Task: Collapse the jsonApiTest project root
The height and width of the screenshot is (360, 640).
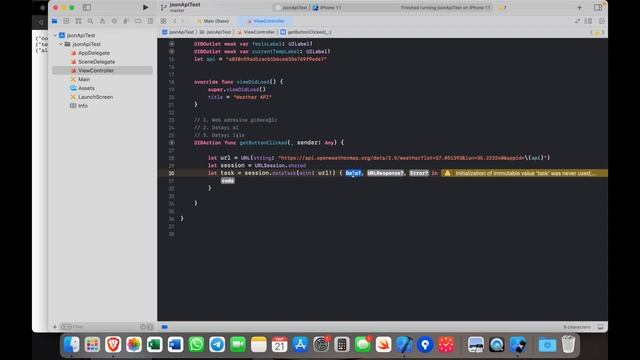Action: coord(55,35)
